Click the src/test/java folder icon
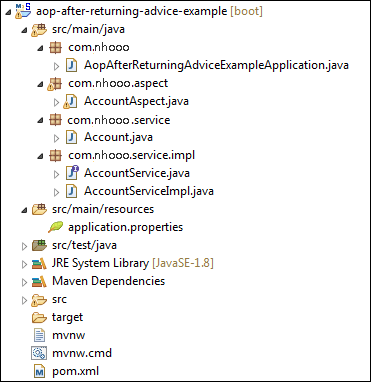 tap(39, 245)
